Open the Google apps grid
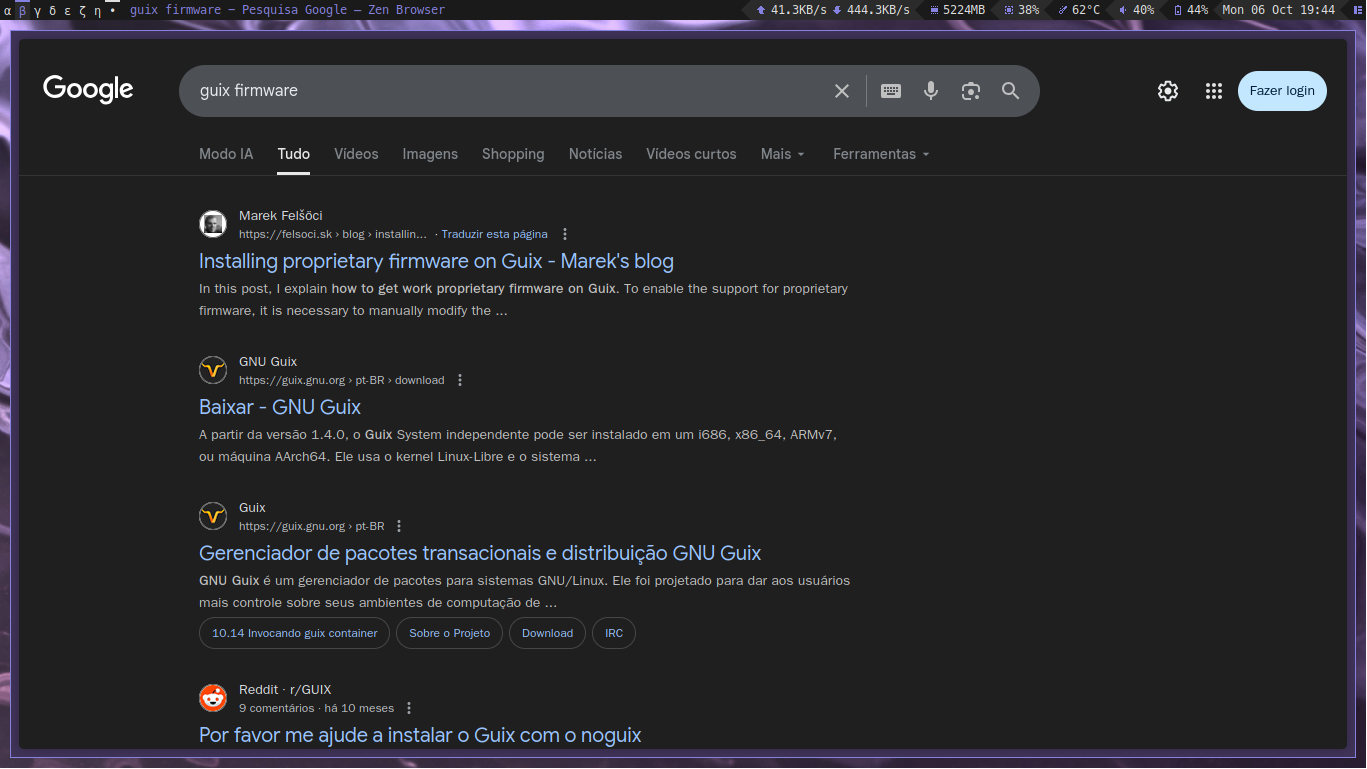 [x=1214, y=91]
